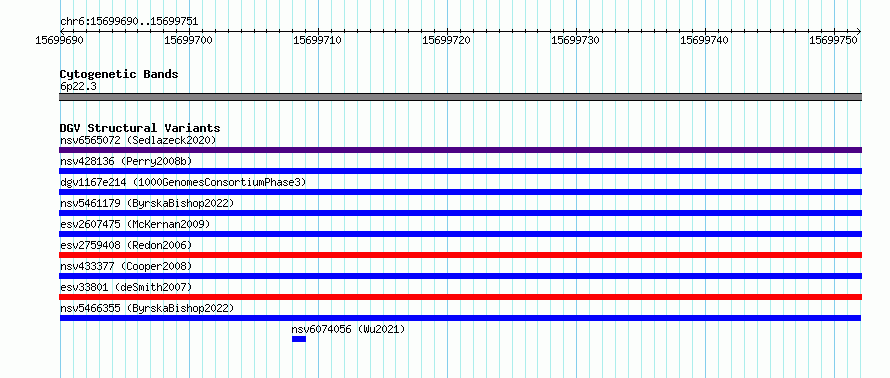Screen dimensions: 890x378
Task: Open dgv1167e214 (1000GenomesConsortiumPhase3) label
Action: coord(183,182)
